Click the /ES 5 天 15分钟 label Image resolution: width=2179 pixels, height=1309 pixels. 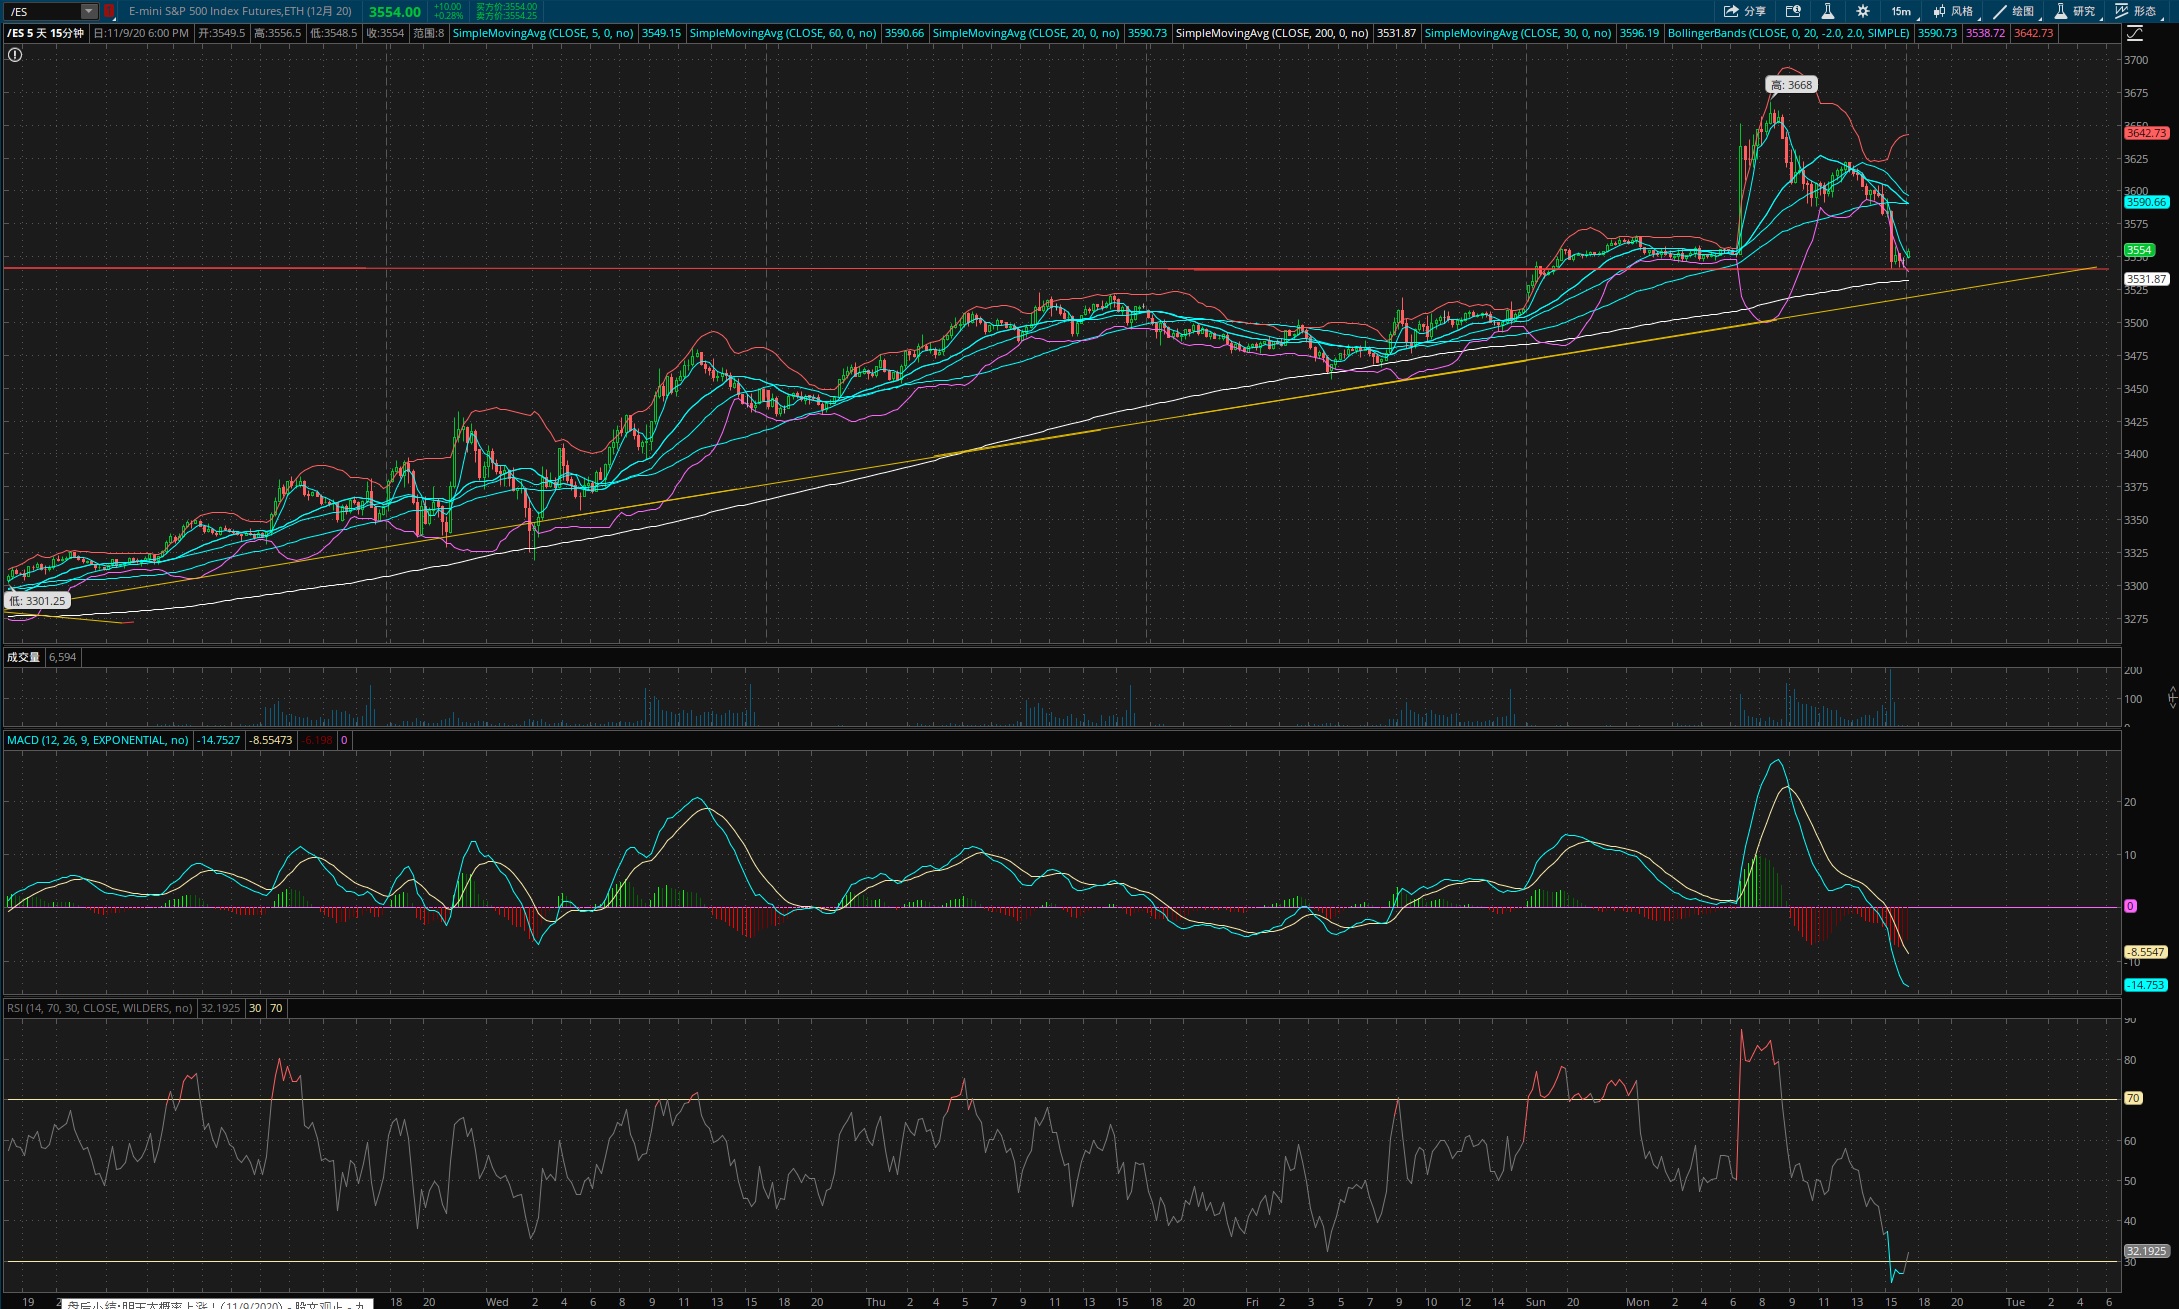[x=46, y=33]
